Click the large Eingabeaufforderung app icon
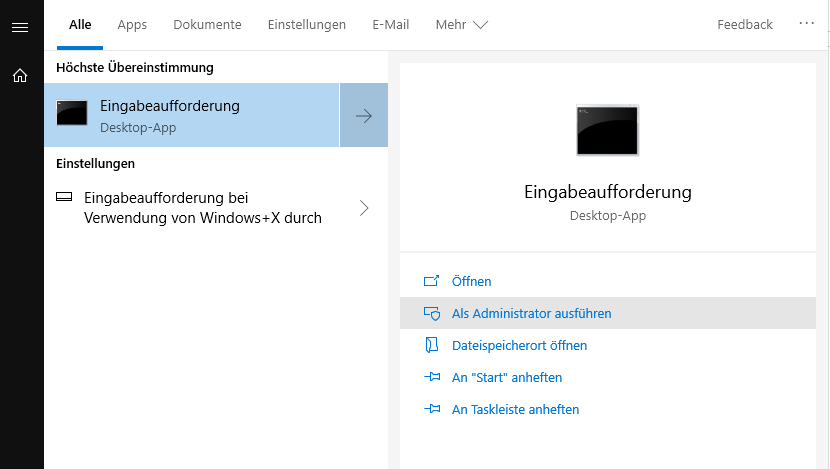 tap(607, 129)
